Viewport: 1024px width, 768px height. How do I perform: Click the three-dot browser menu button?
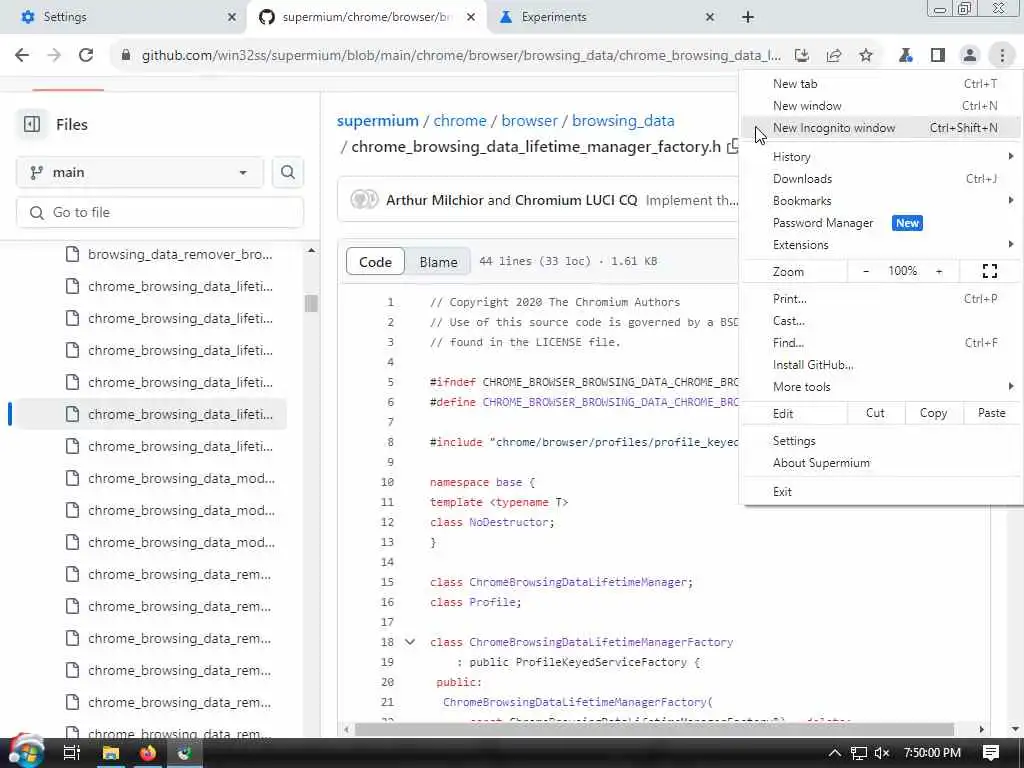(1002, 56)
